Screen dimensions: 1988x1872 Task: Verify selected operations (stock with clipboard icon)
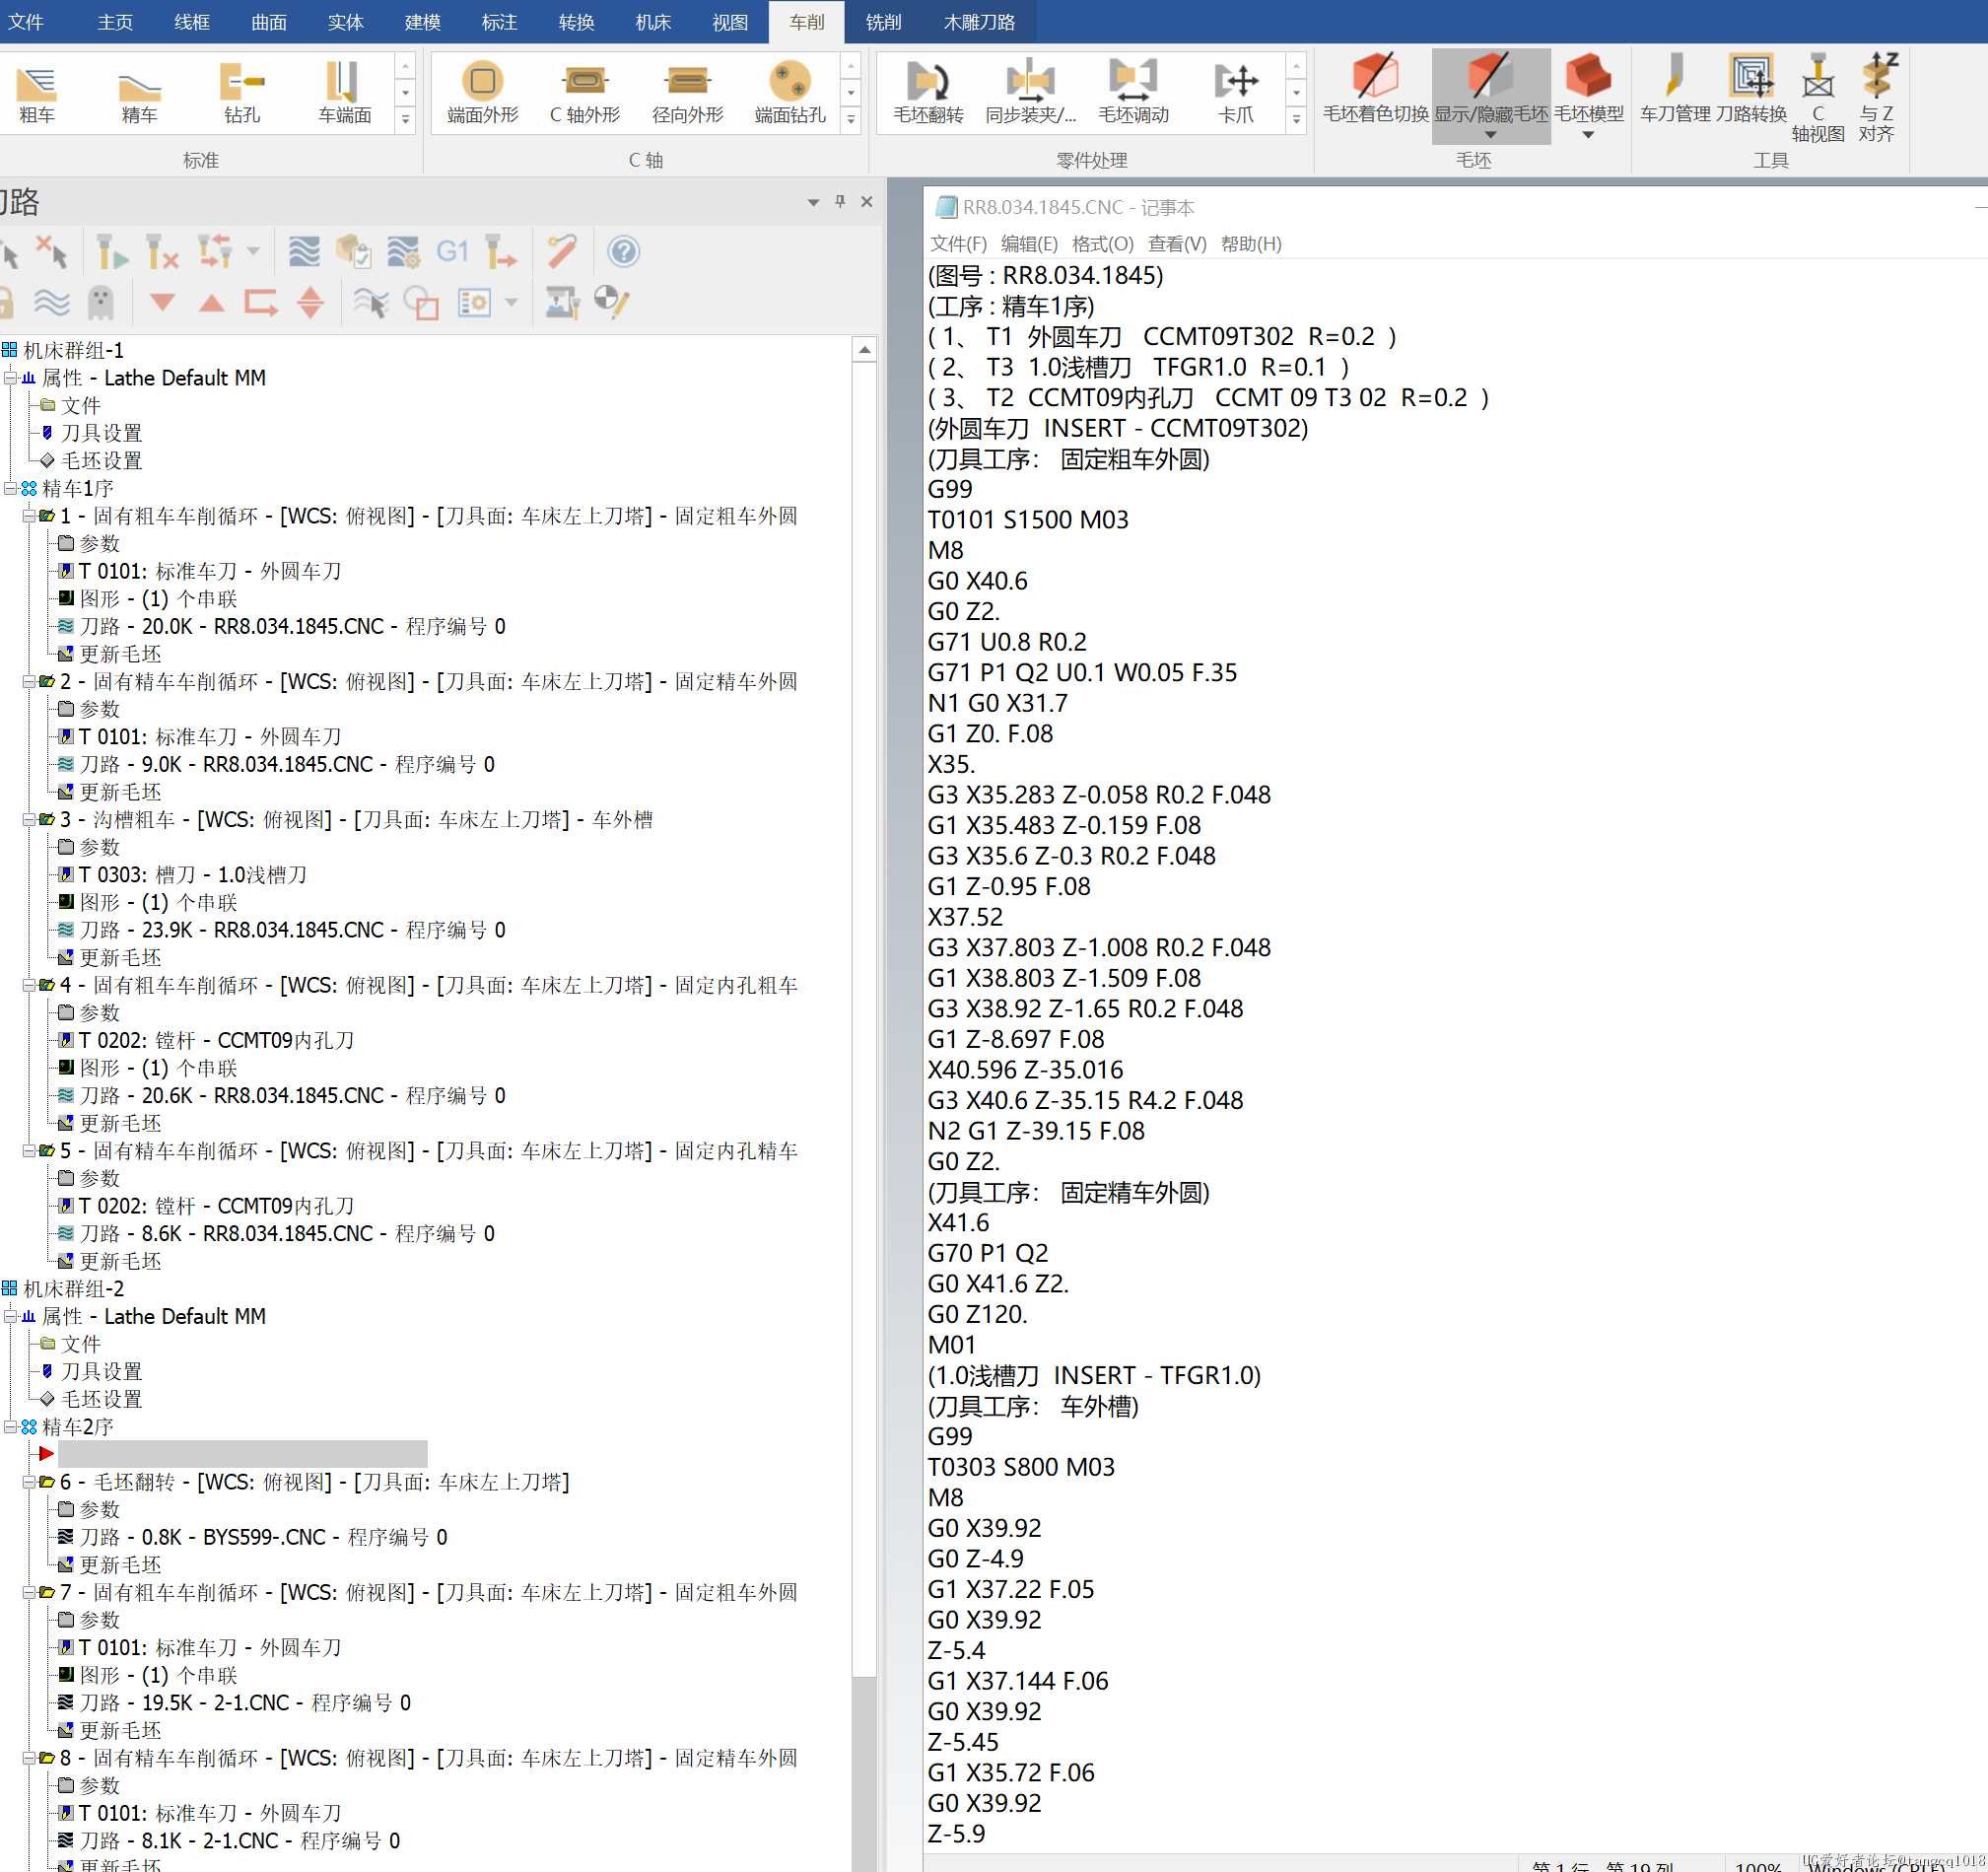tap(353, 251)
